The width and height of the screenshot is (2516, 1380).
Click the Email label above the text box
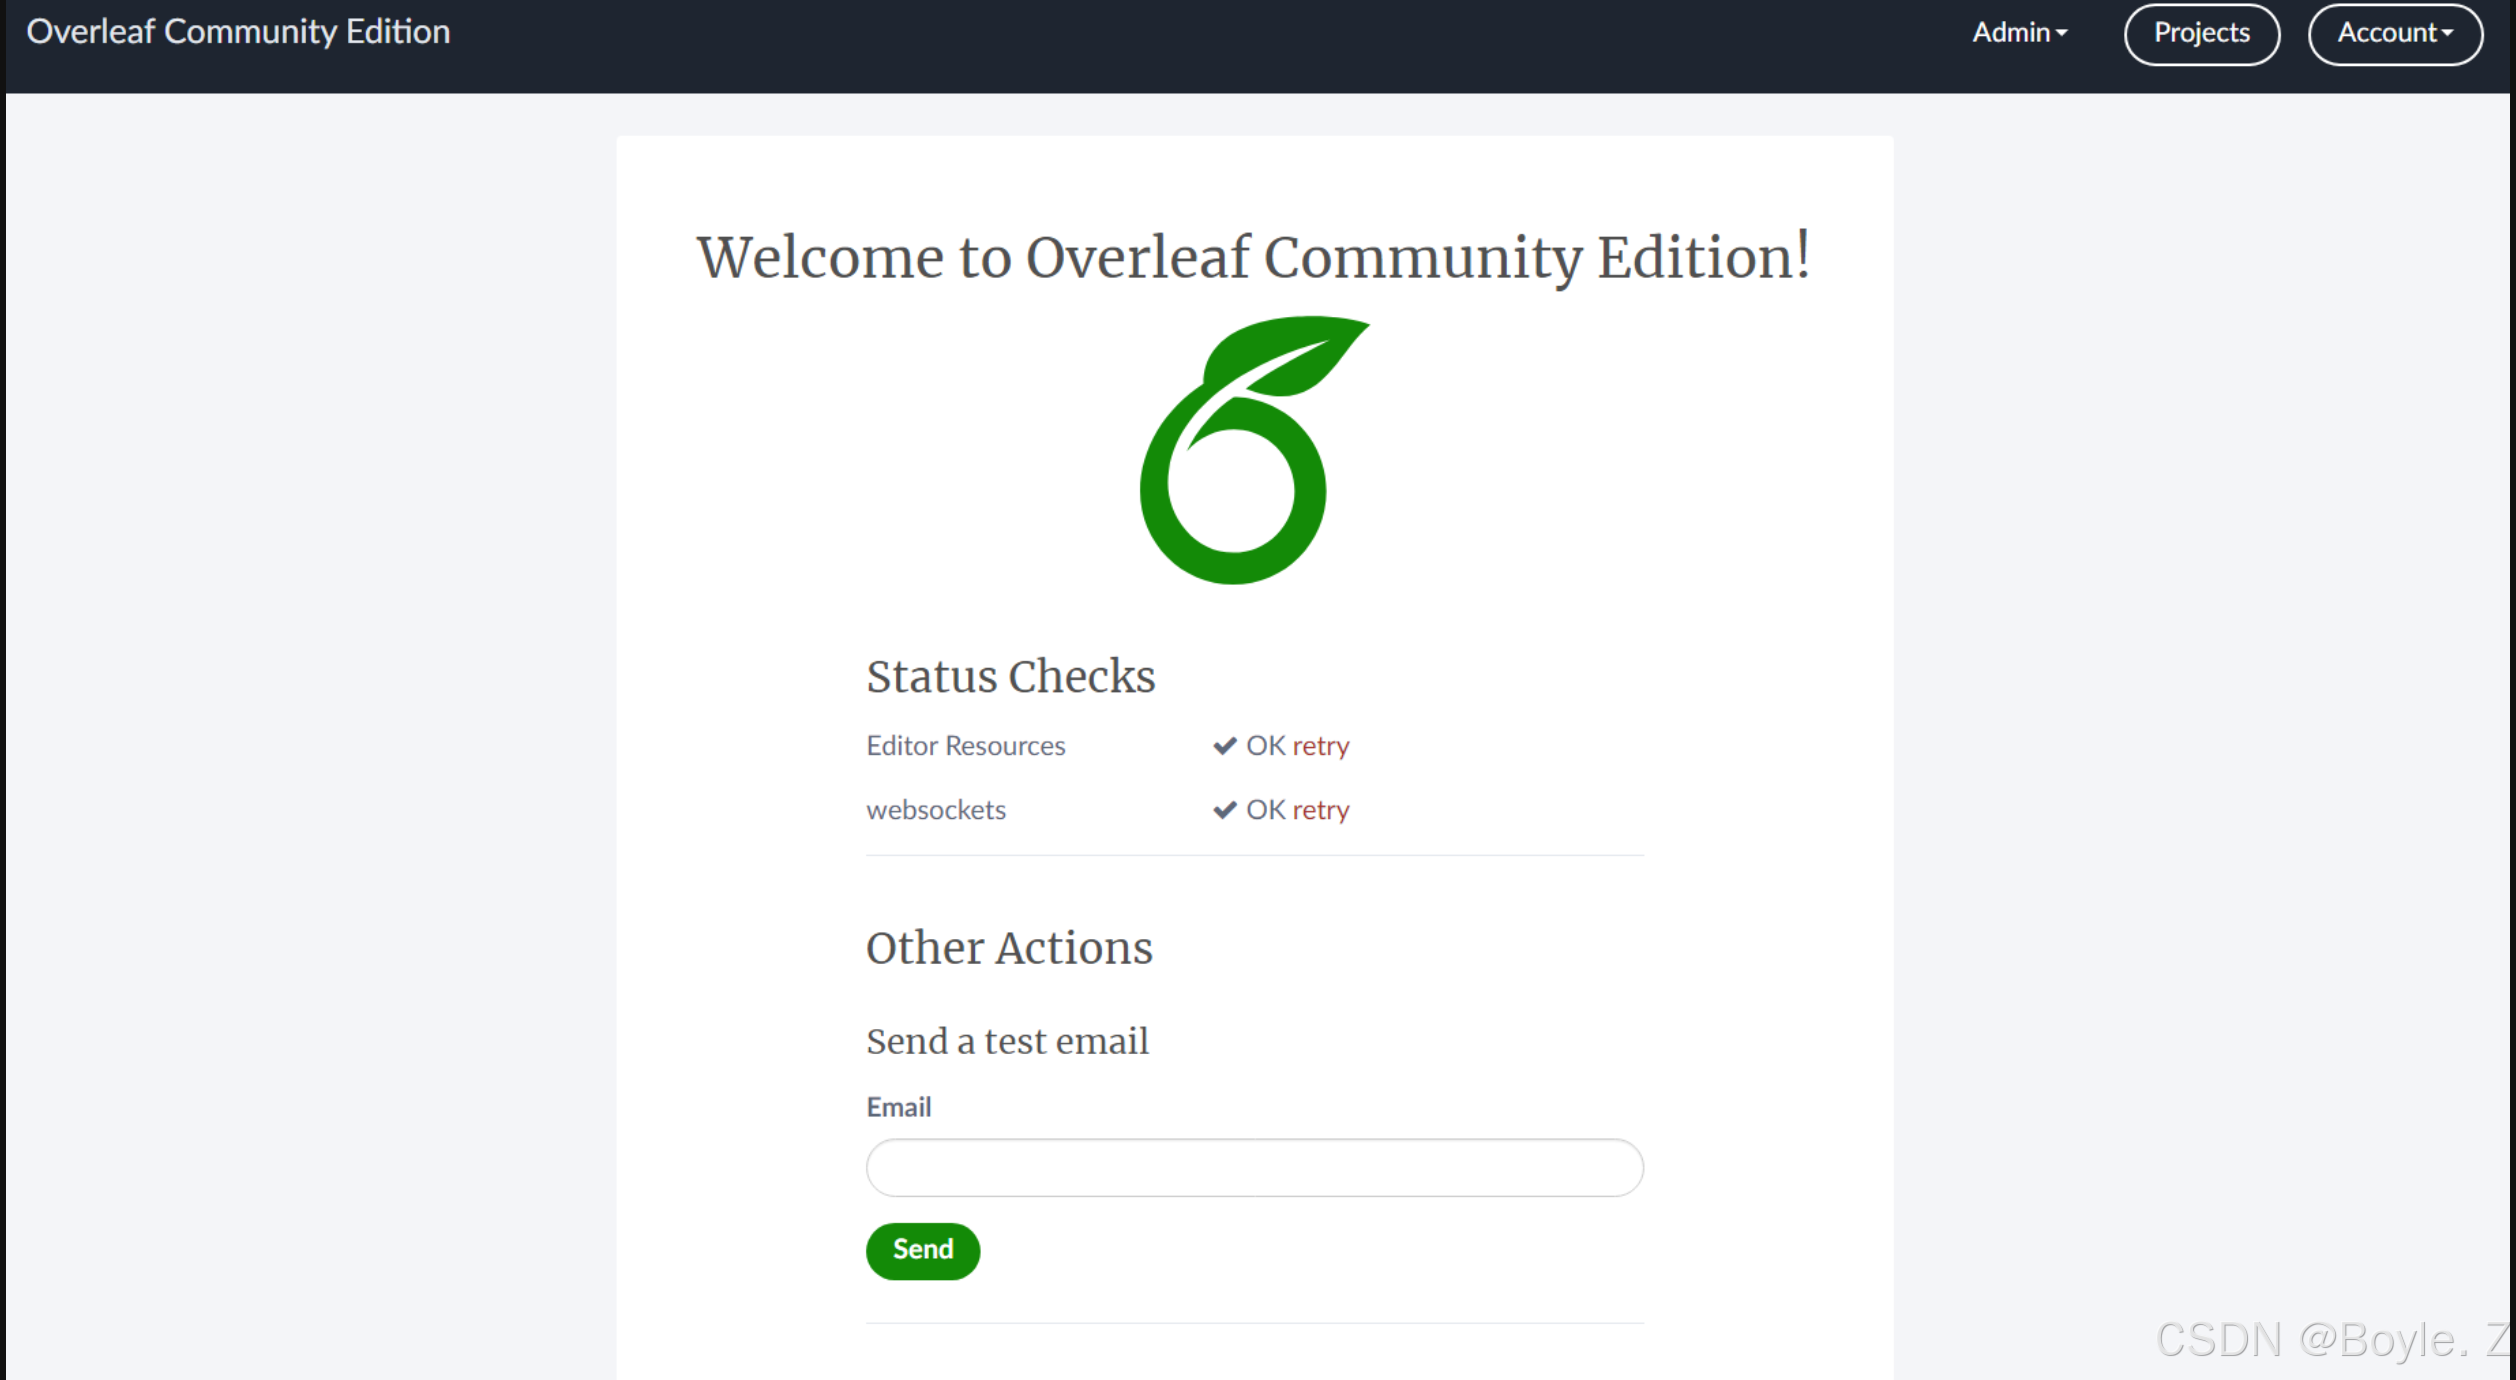point(898,1107)
